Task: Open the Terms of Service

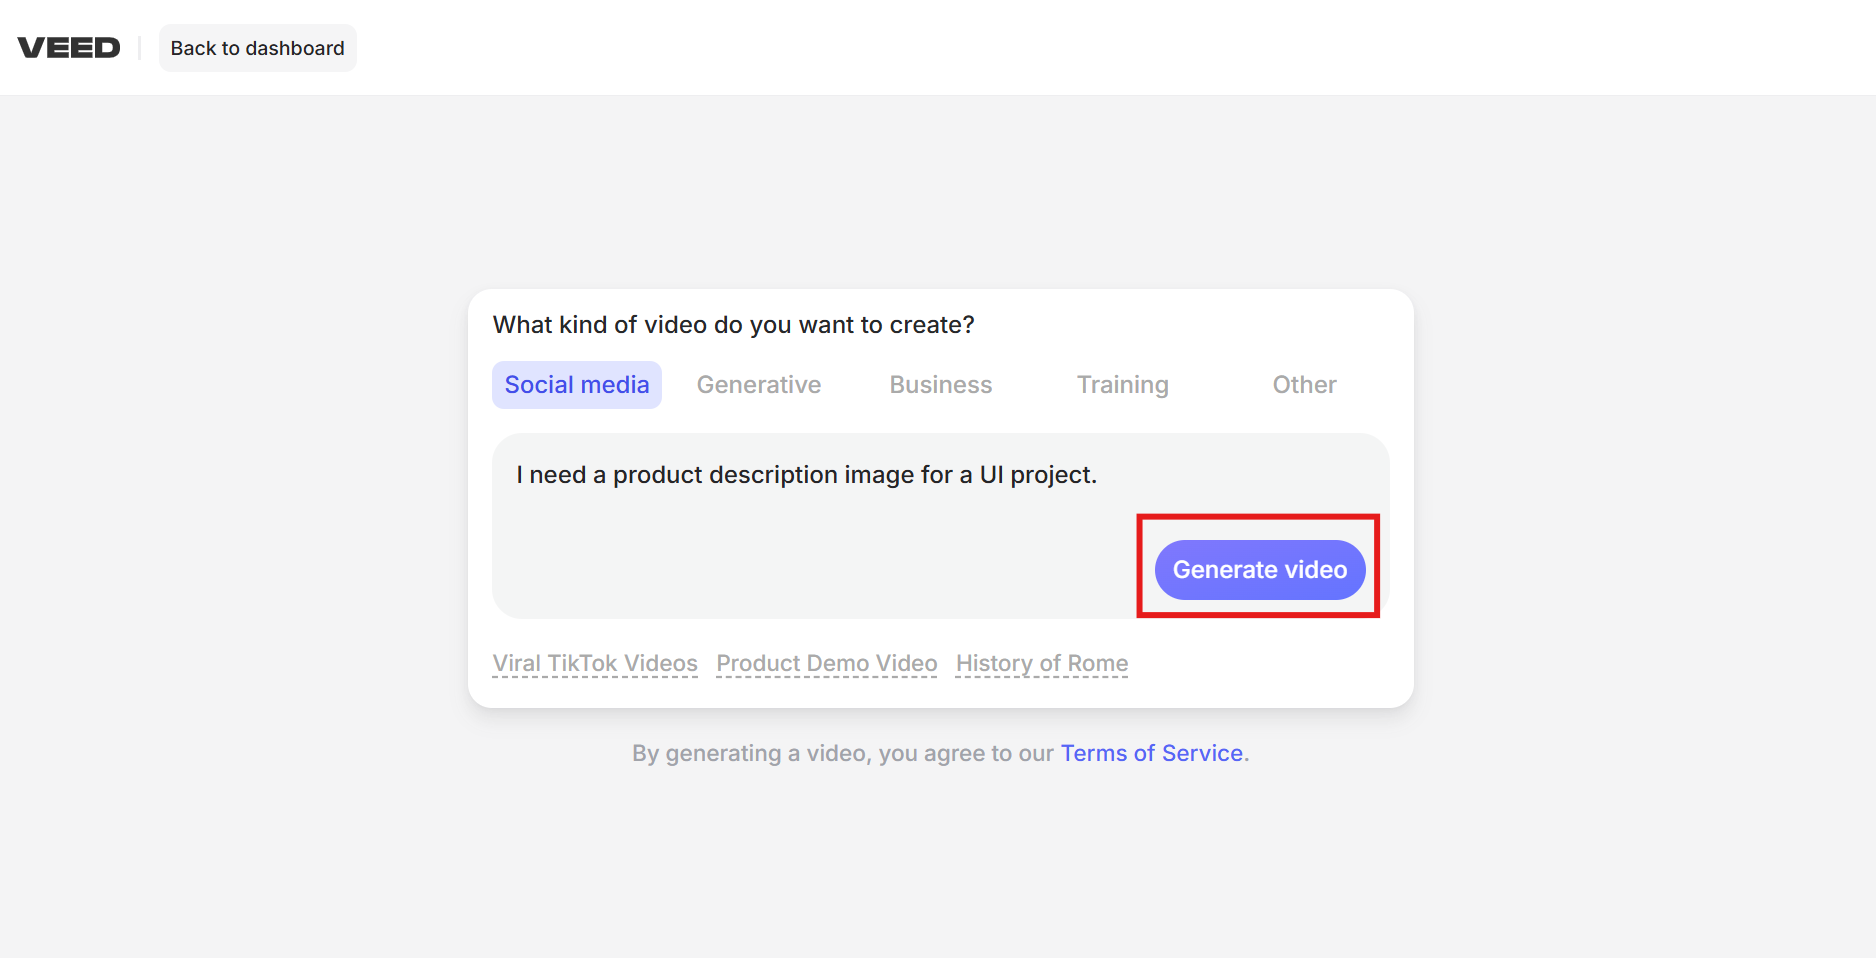Action: tap(1151, 753)
